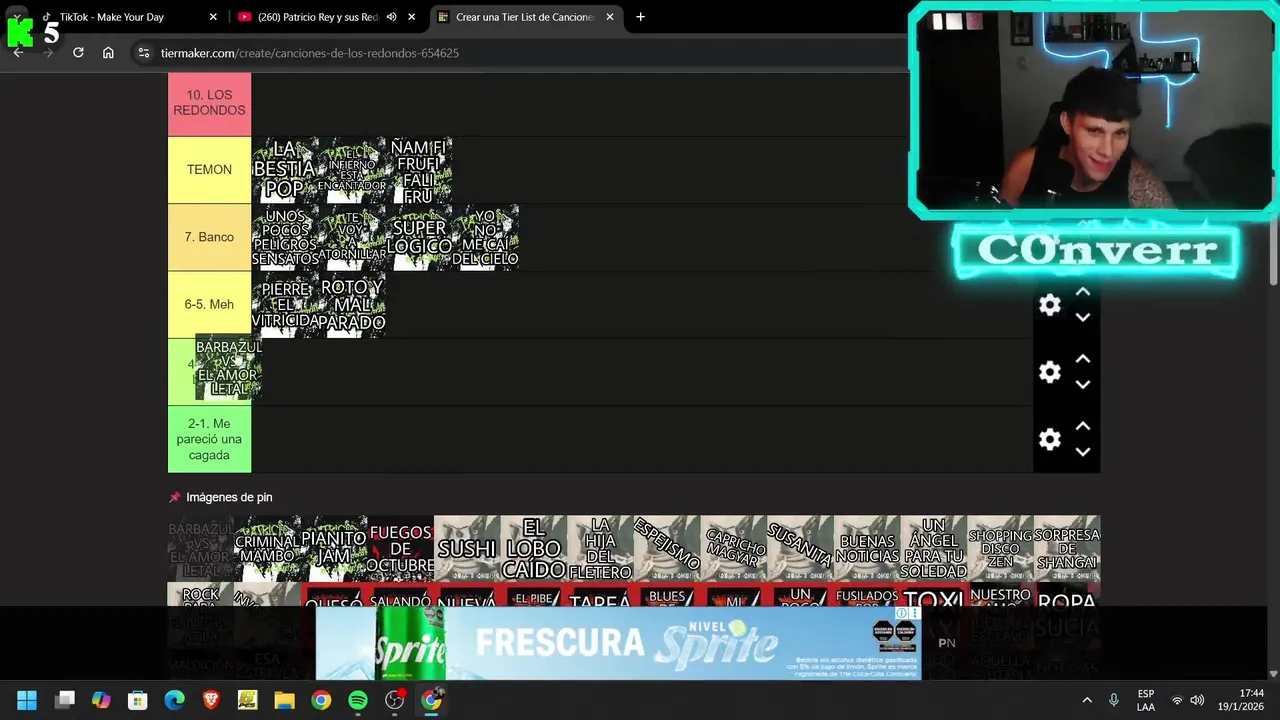Move 2-1. Me pareció una cagada tier up
Screen dimensions: 1280x720
pyautogui.click(x=1082, y=426)
